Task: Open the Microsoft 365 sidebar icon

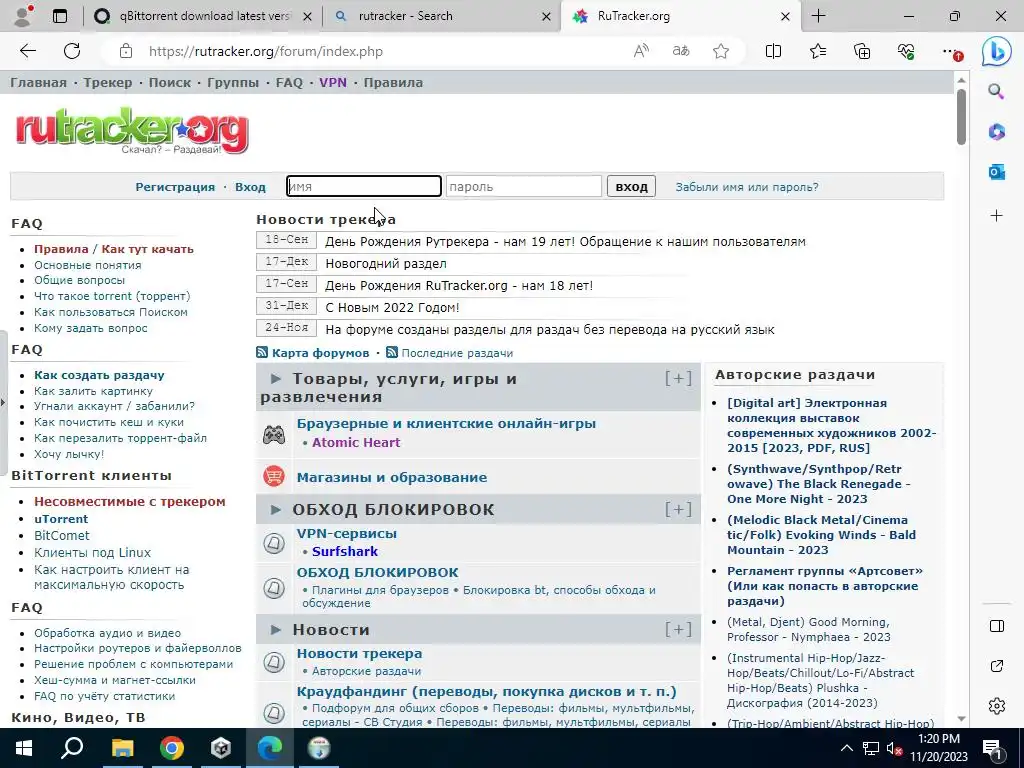Action: (x=996, y=132)
